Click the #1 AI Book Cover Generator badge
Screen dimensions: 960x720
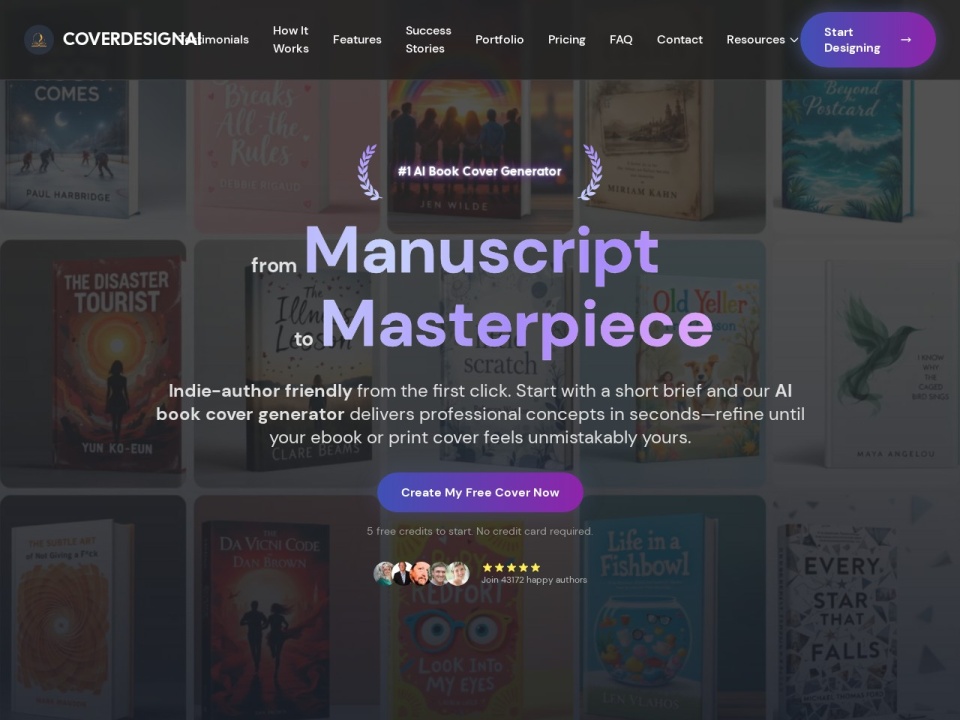(479, 171)
